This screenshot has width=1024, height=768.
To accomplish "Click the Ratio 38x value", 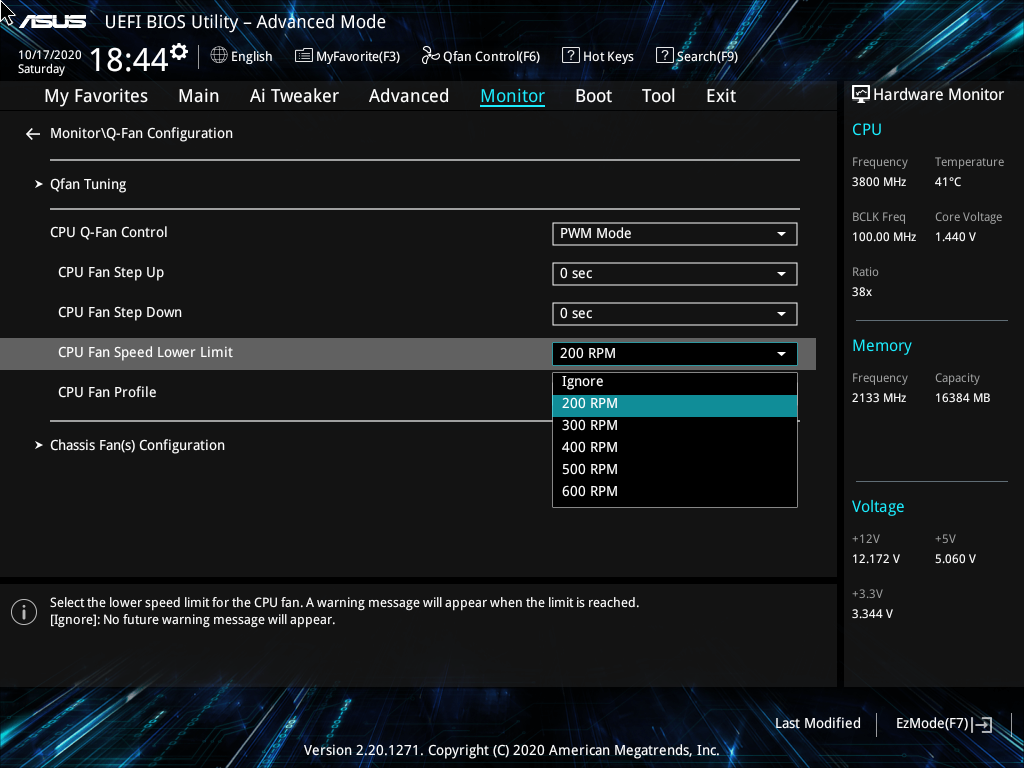I will pyautogui.click(x=861, y=292).
